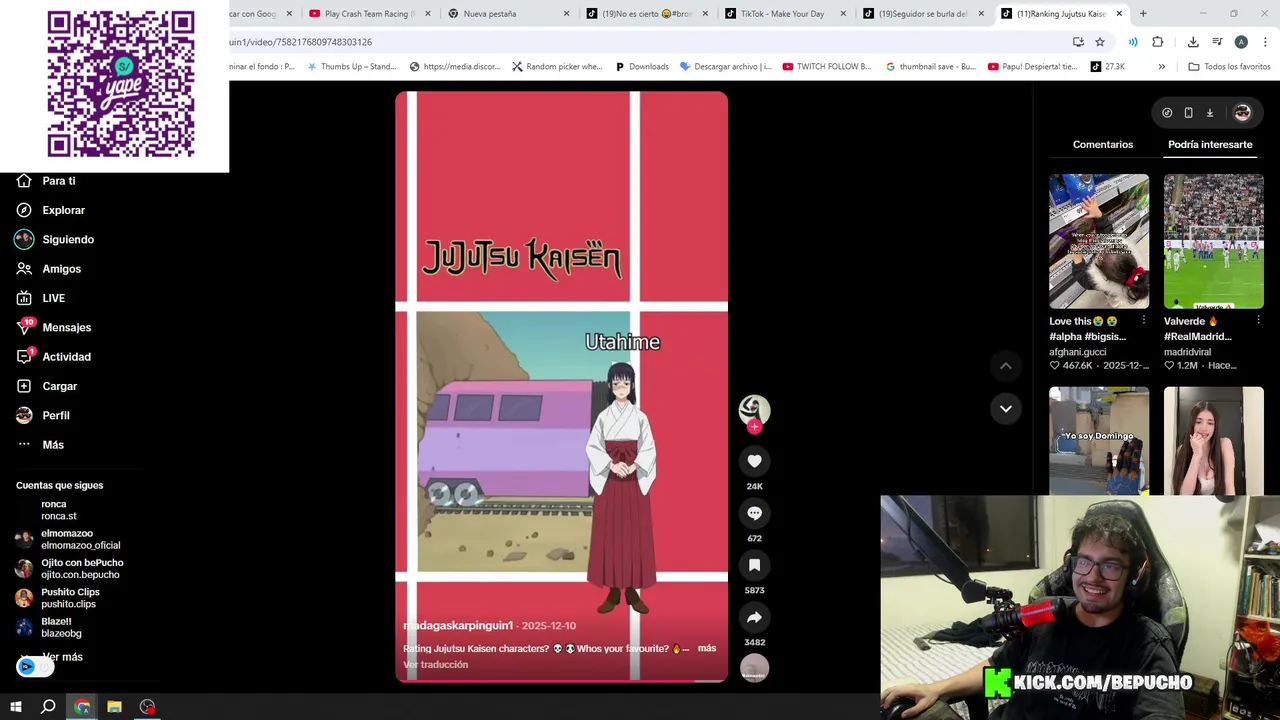Open Chrome three-dot menu
The width and height of the screenshot is (1280, 720).
(x=1265, y=42)
